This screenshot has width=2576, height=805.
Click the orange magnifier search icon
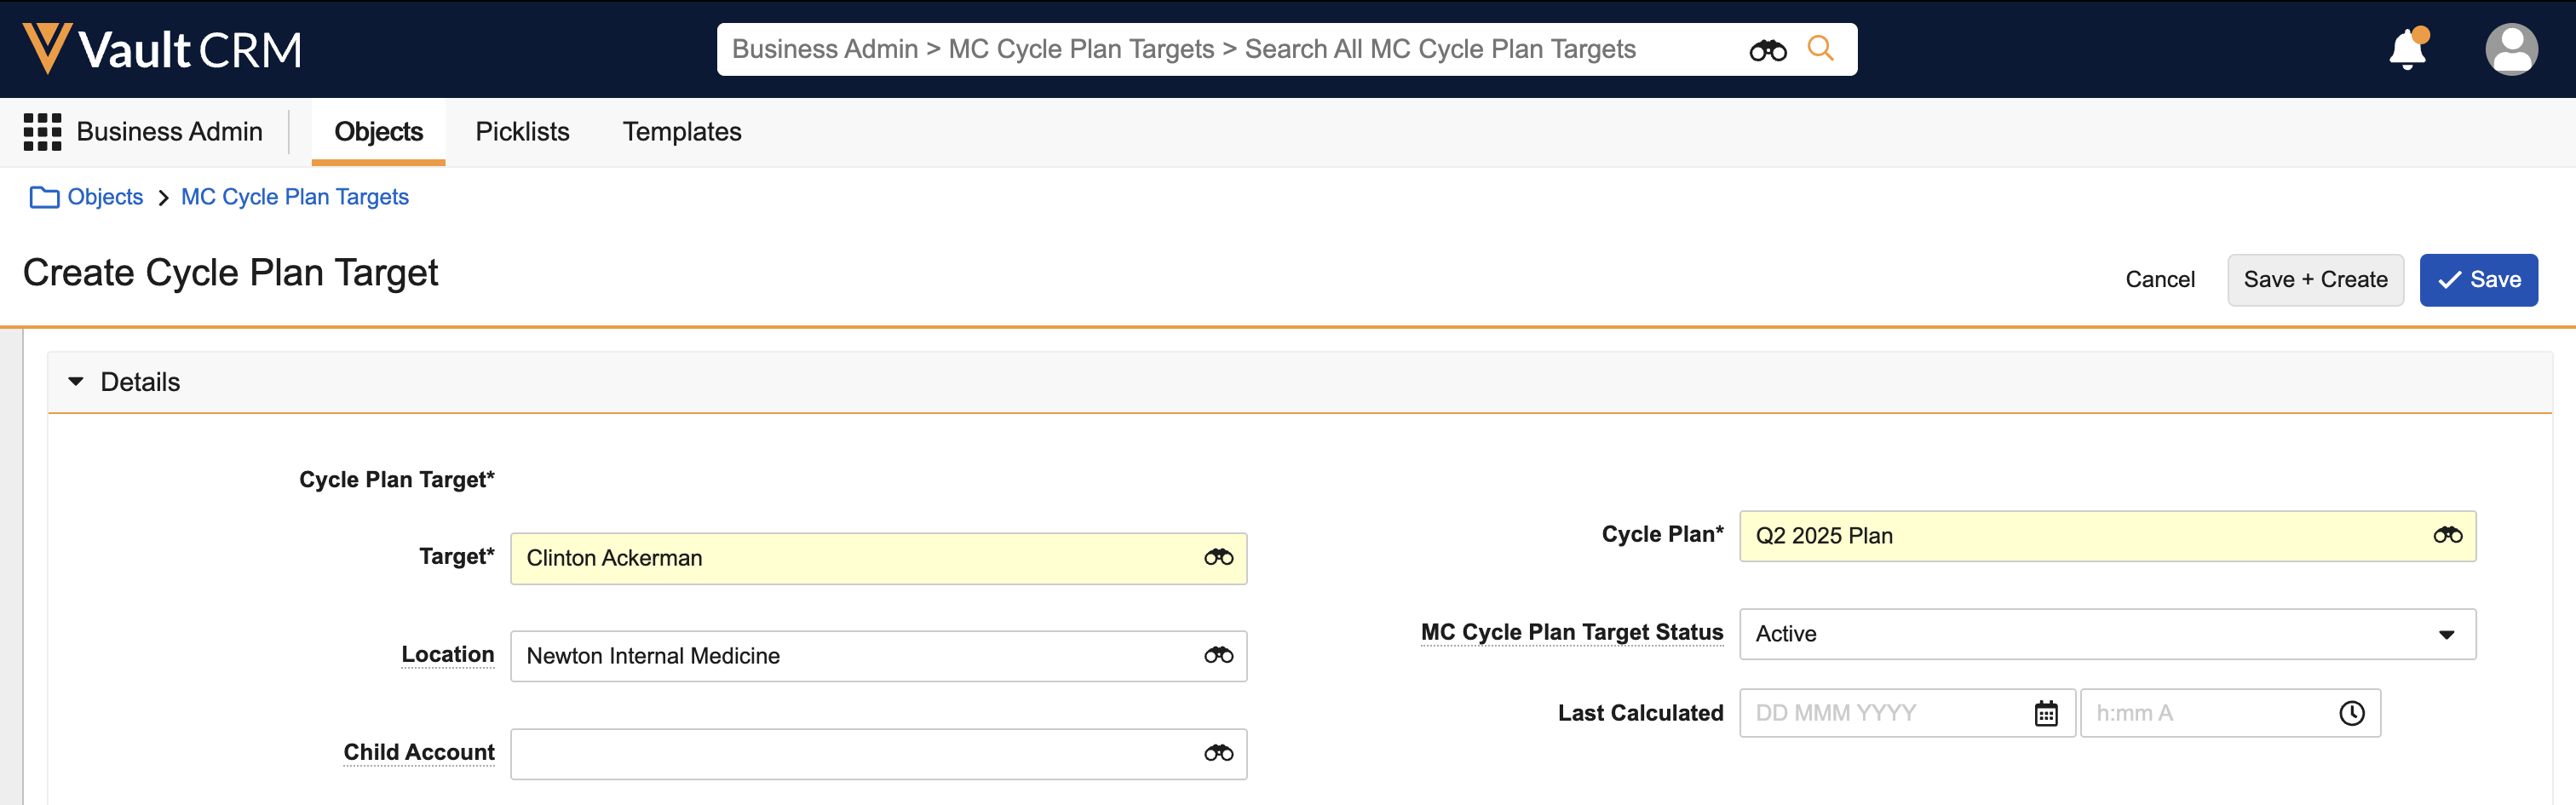(x=1820, y=48)
